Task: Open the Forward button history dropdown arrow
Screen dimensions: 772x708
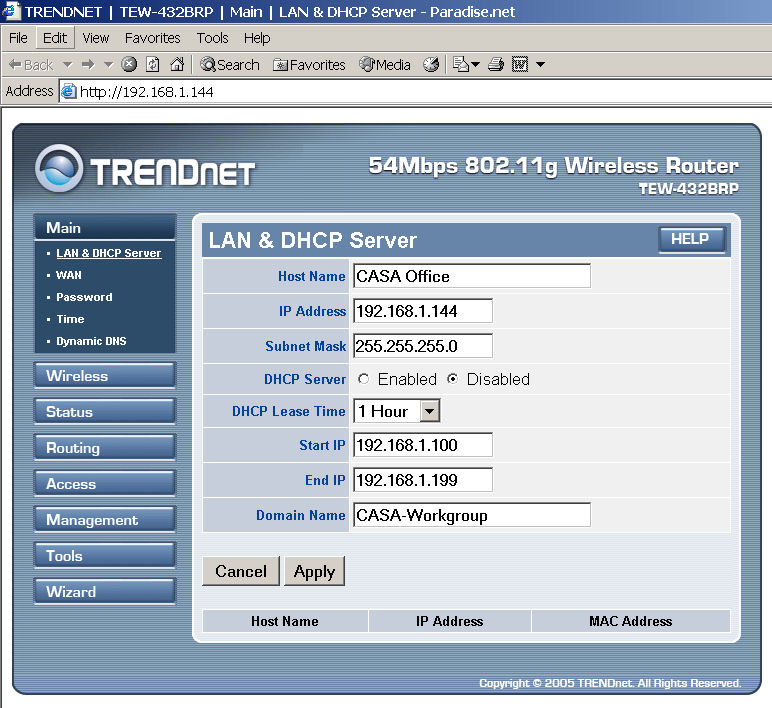Action: pos(109,64)
